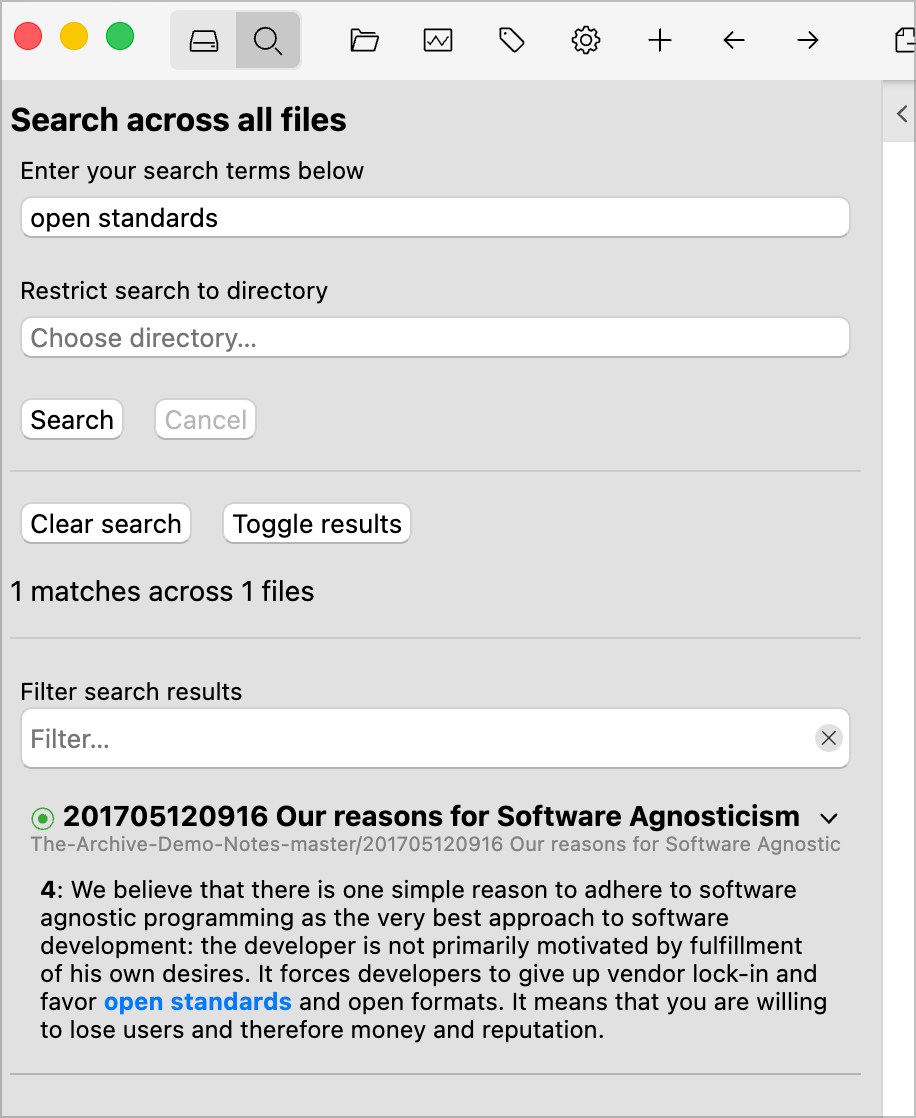The image size is (916, 1118).
Task: Open the highlighted "open standards" match
Action: pos(198,1002)
